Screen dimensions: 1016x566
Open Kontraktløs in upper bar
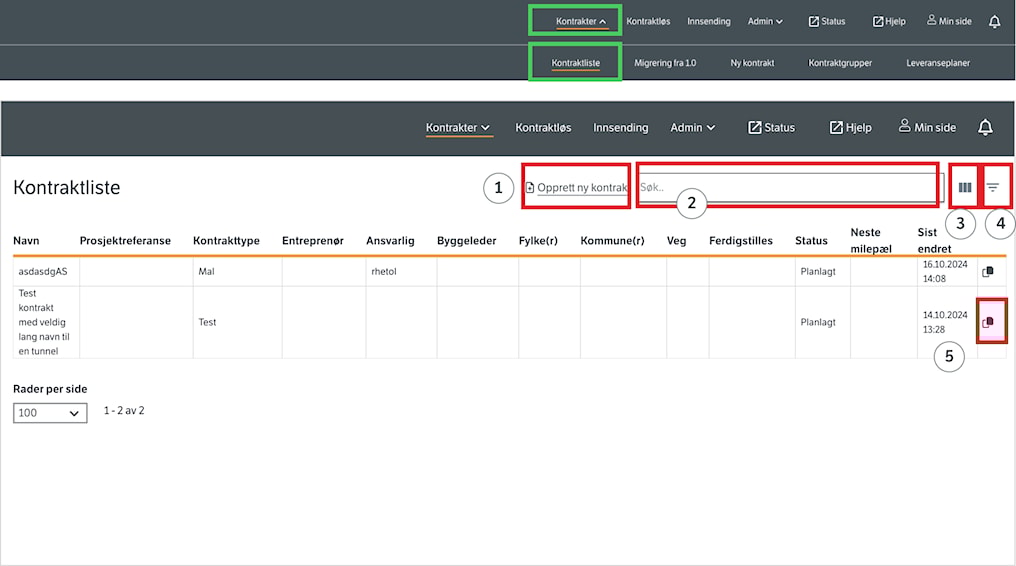coord(648,21)
